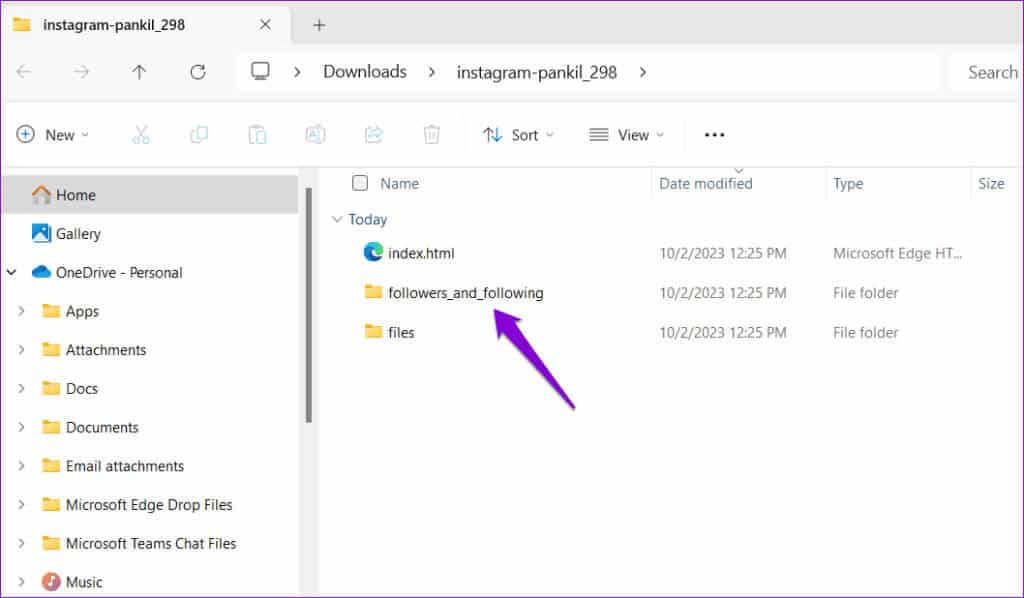The width and height of the screenshot is (1024, 598).
Task: Expand the Apps folder node
Action: [22, 311]
